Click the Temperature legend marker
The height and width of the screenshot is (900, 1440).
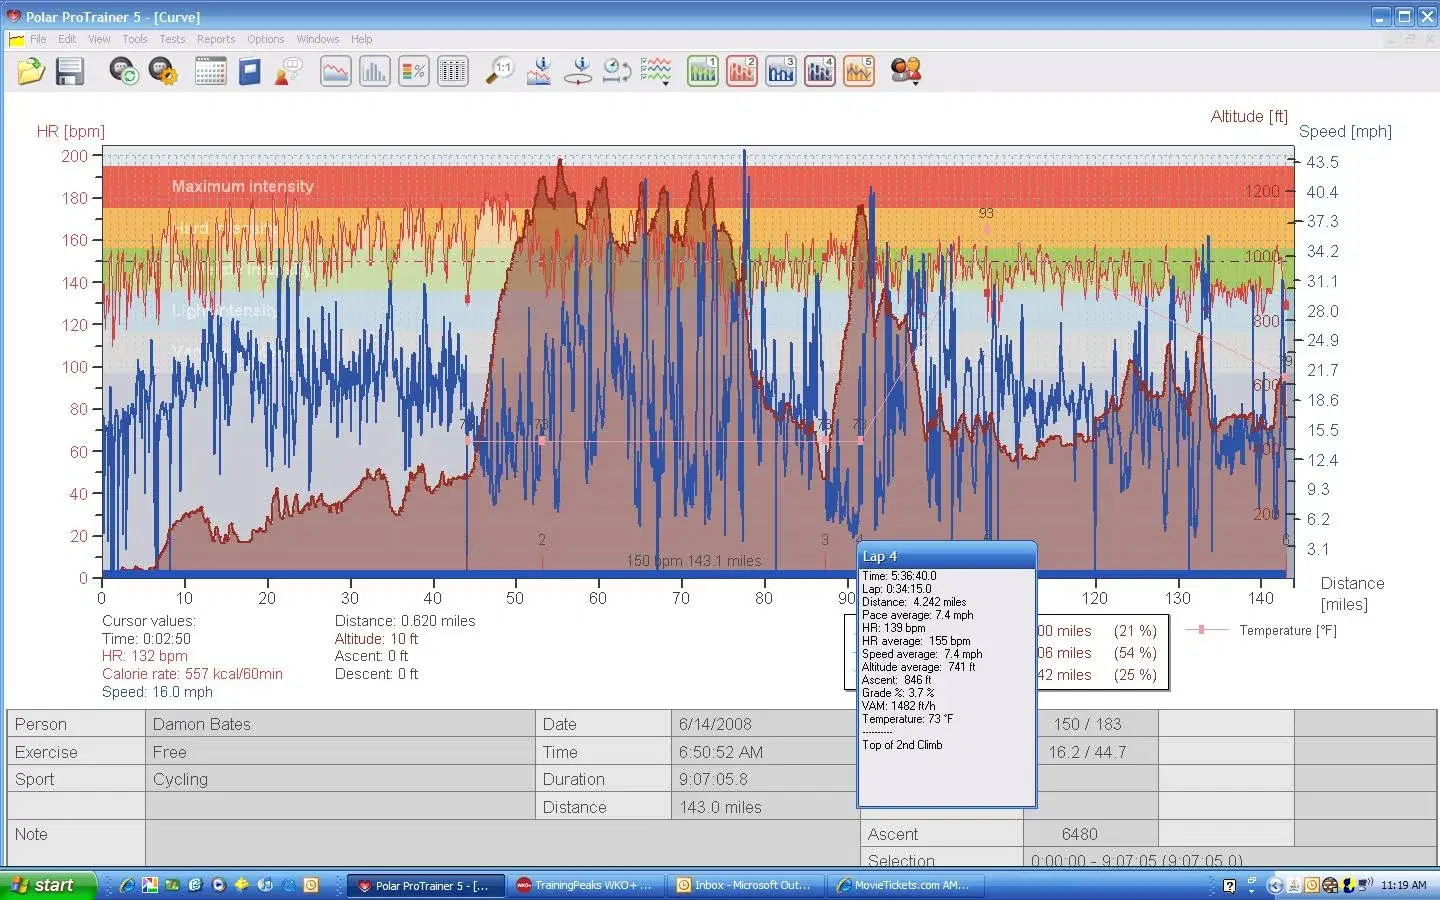point(1201,630)
